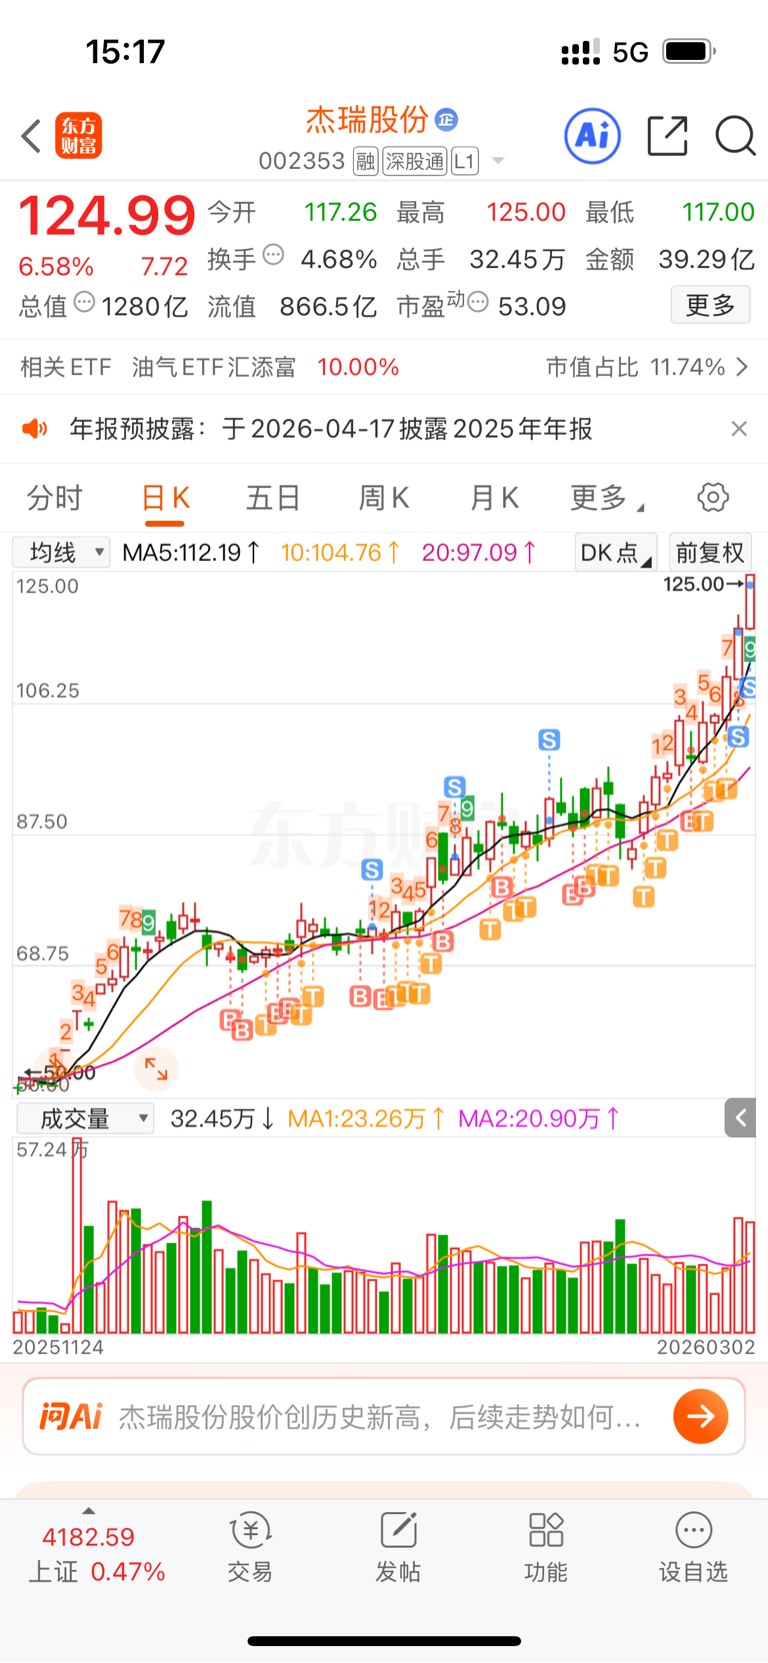
Task: Tap the MA20 97.09 value
Action: 479,552
